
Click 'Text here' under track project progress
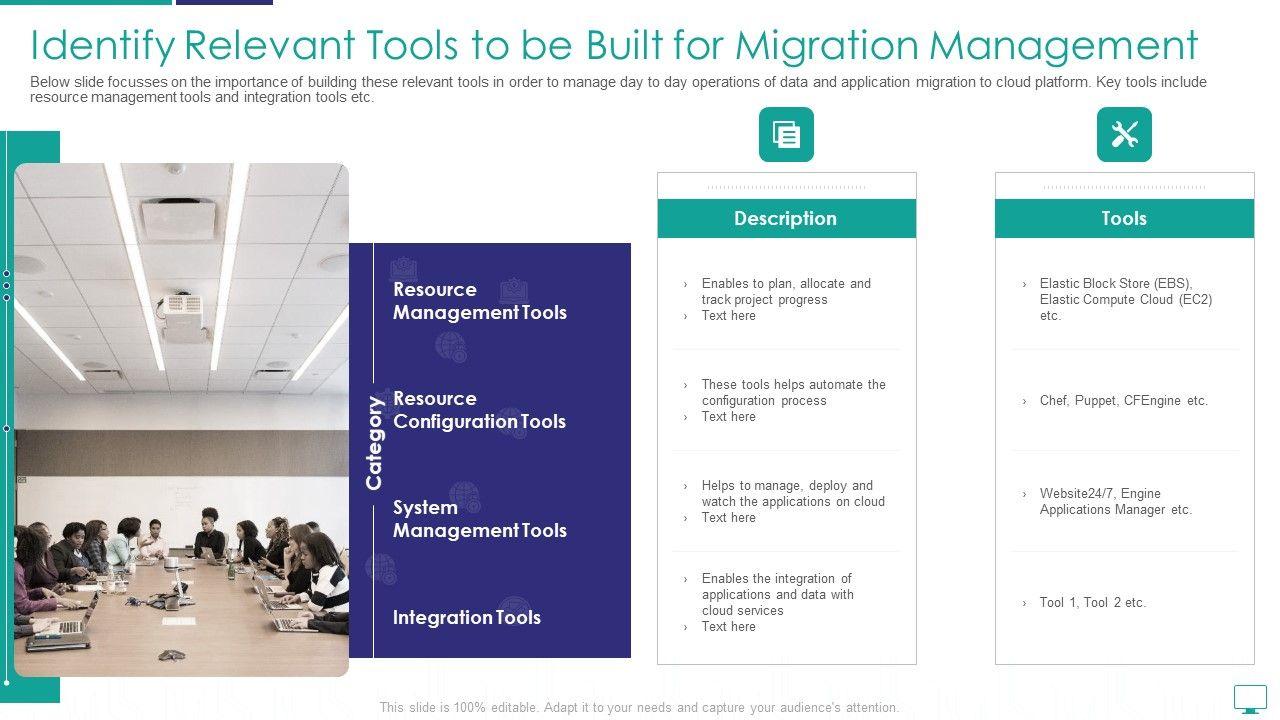pyautogui.click(x=728, y=315)
